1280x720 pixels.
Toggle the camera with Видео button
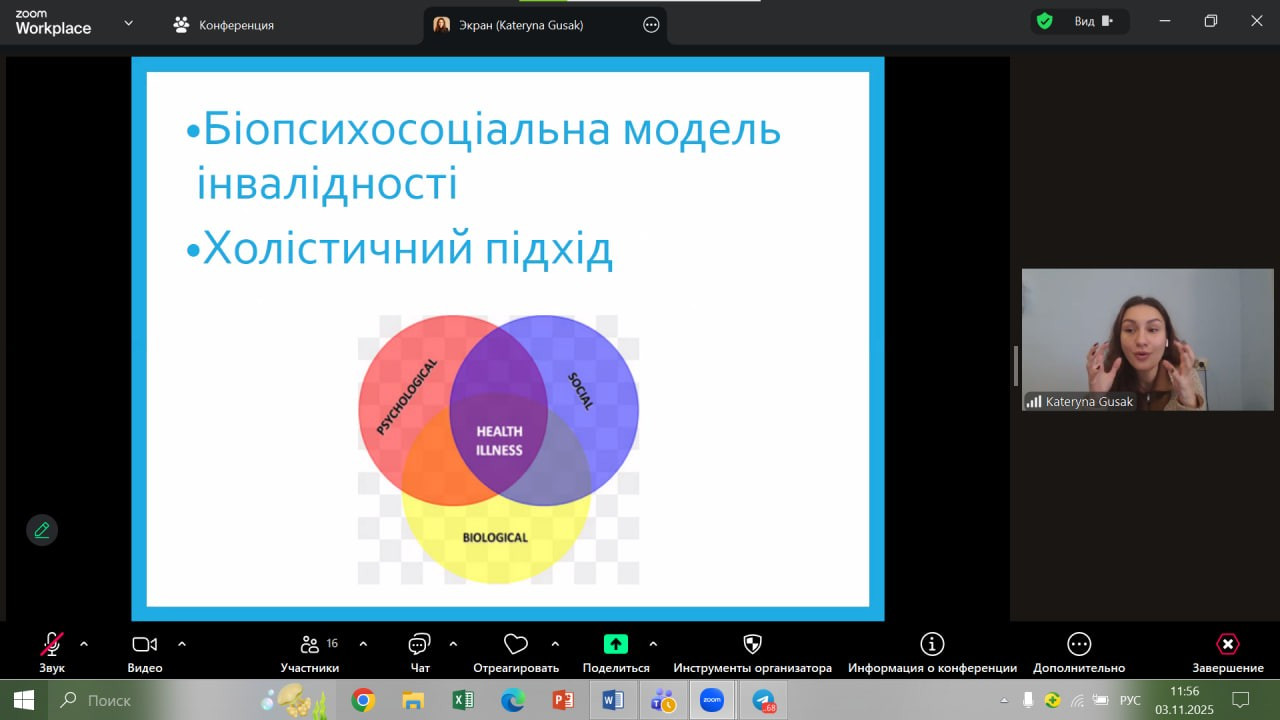point(145,645)
